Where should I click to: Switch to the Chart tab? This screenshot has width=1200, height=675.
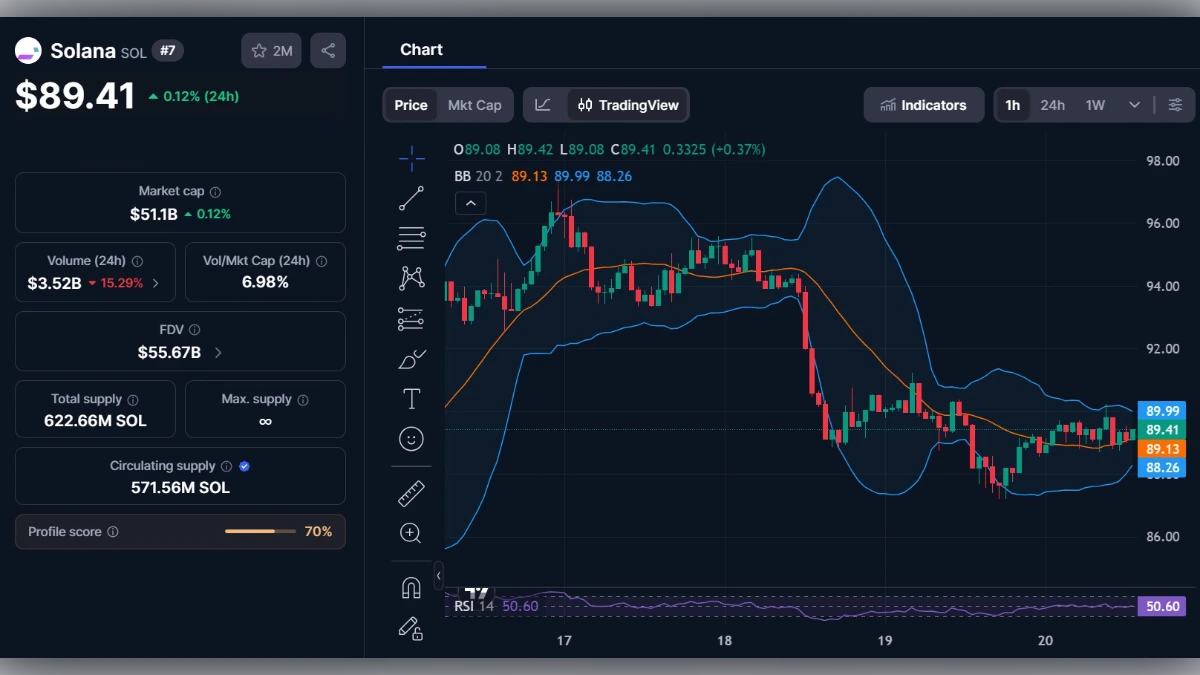click(x=421, y=49)
